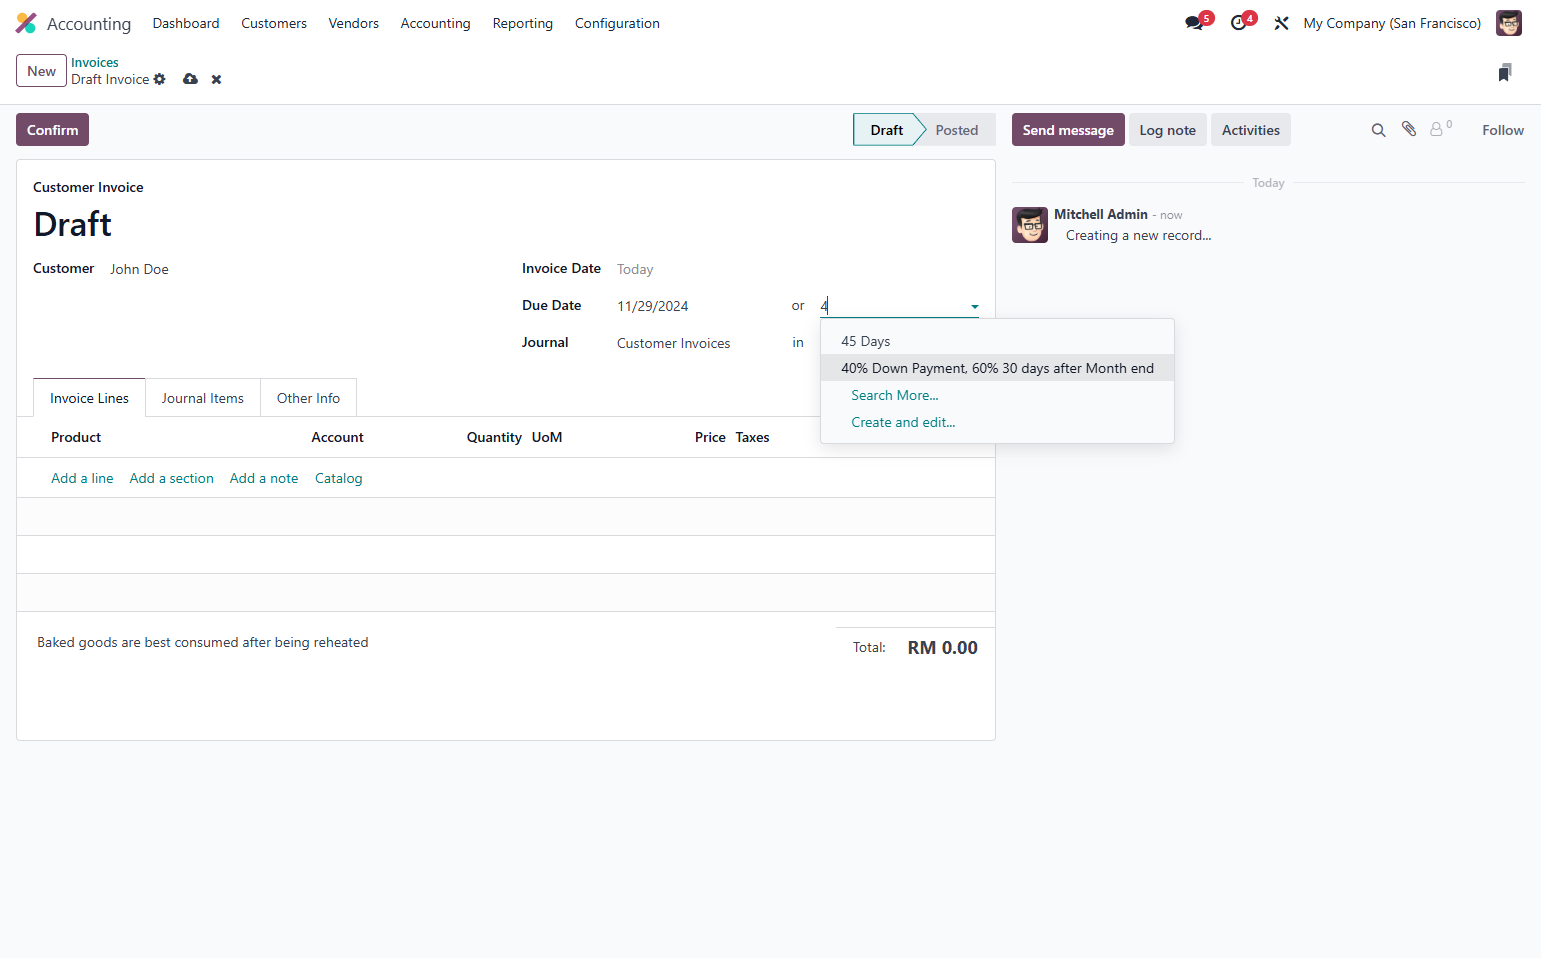Switch to the Other Info tab

pyautogui.click(x=308, y=398)
